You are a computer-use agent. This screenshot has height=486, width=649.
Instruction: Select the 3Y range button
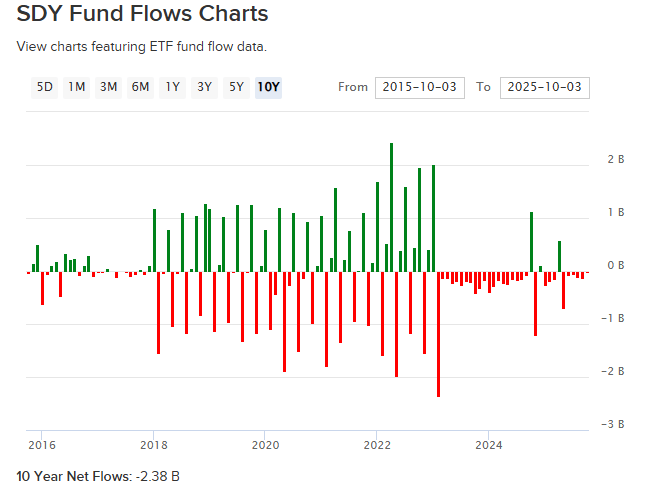[204, 87]
